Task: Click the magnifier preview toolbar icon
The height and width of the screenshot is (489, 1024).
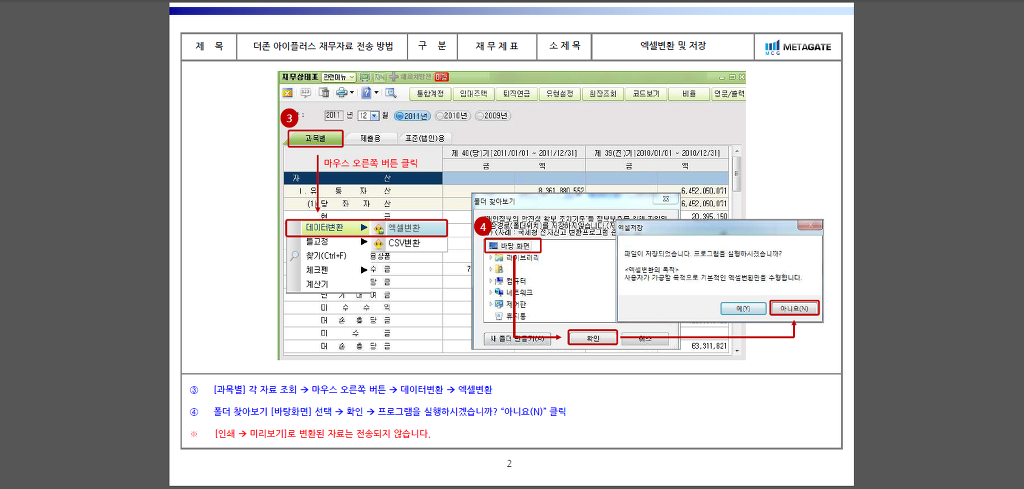Action: pyautogui.click(x=391, y=93)
